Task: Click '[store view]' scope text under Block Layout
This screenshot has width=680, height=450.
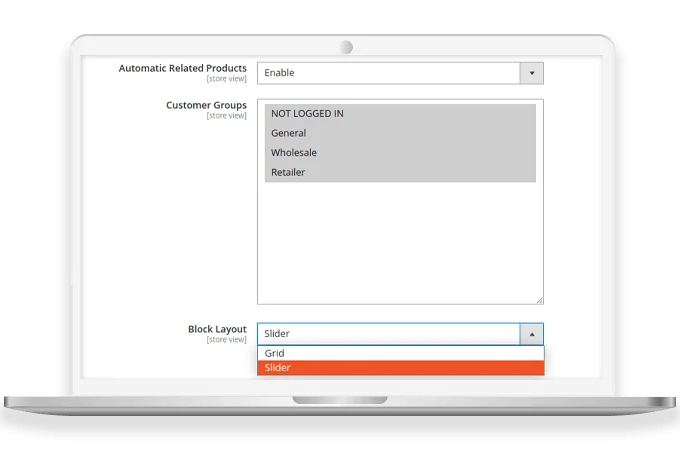Action: [x=226, y=340]
